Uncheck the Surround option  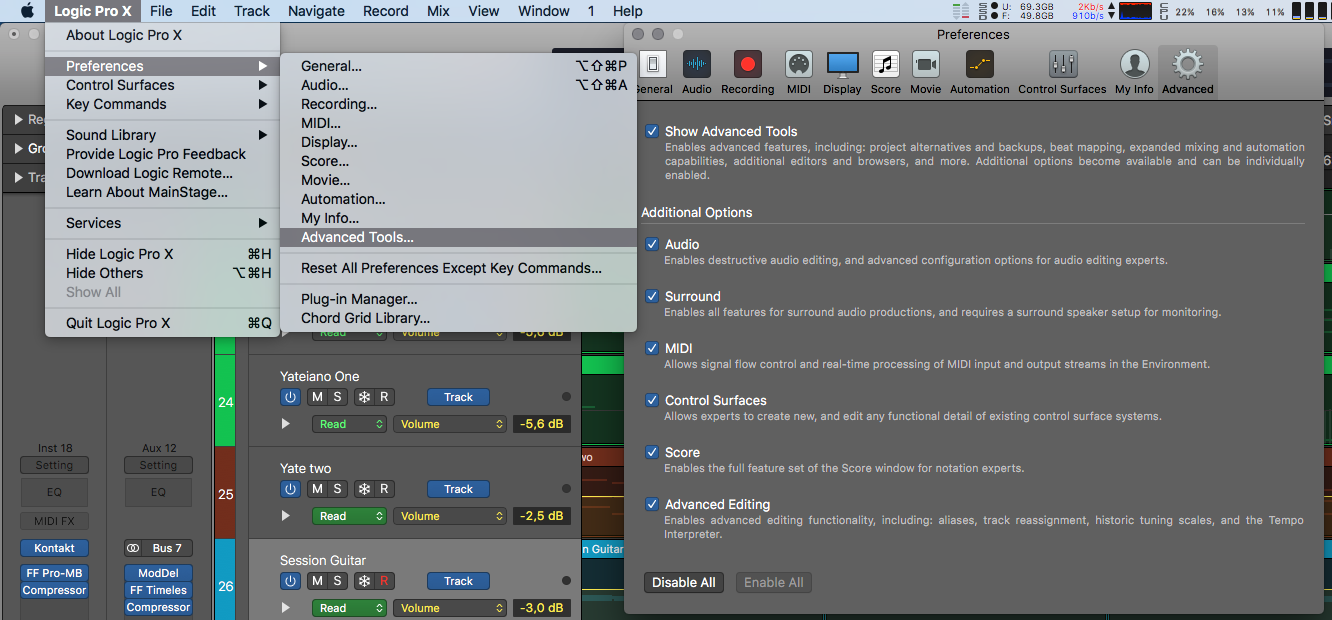coord(652,296)
